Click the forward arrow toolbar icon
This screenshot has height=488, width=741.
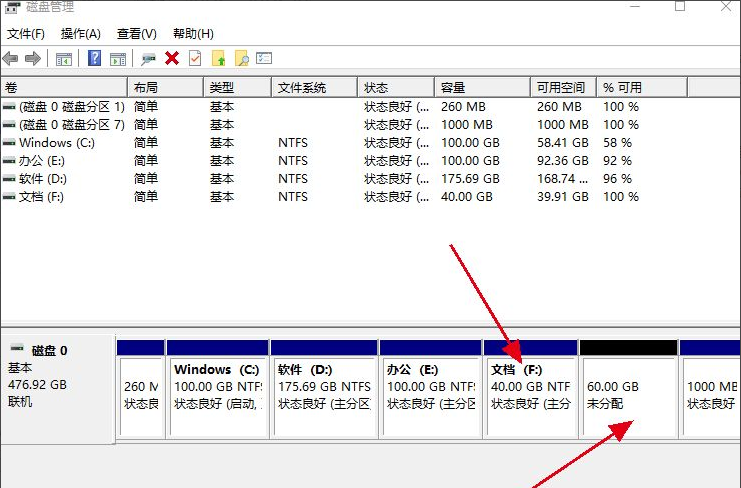[32, 59]
